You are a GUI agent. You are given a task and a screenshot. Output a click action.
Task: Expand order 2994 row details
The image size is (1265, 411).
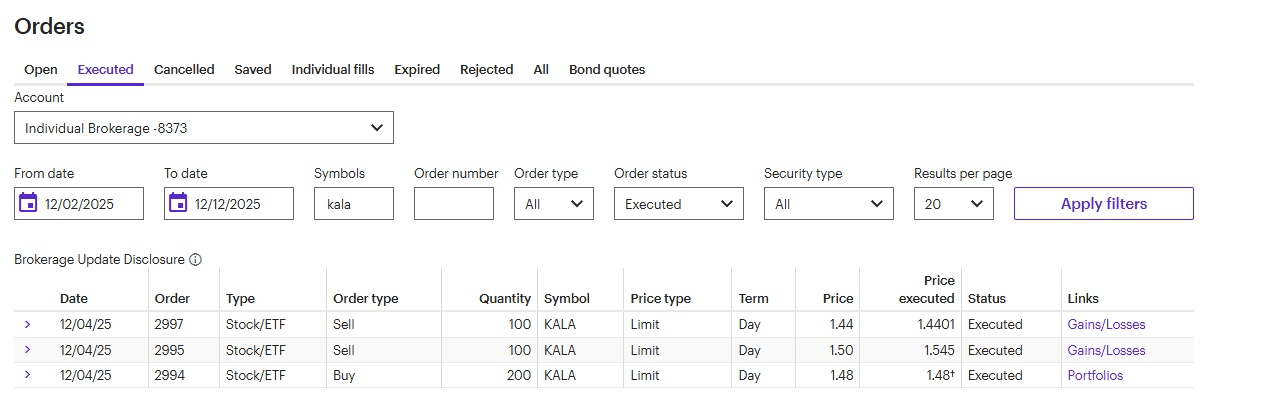click(x=27, y=375)
